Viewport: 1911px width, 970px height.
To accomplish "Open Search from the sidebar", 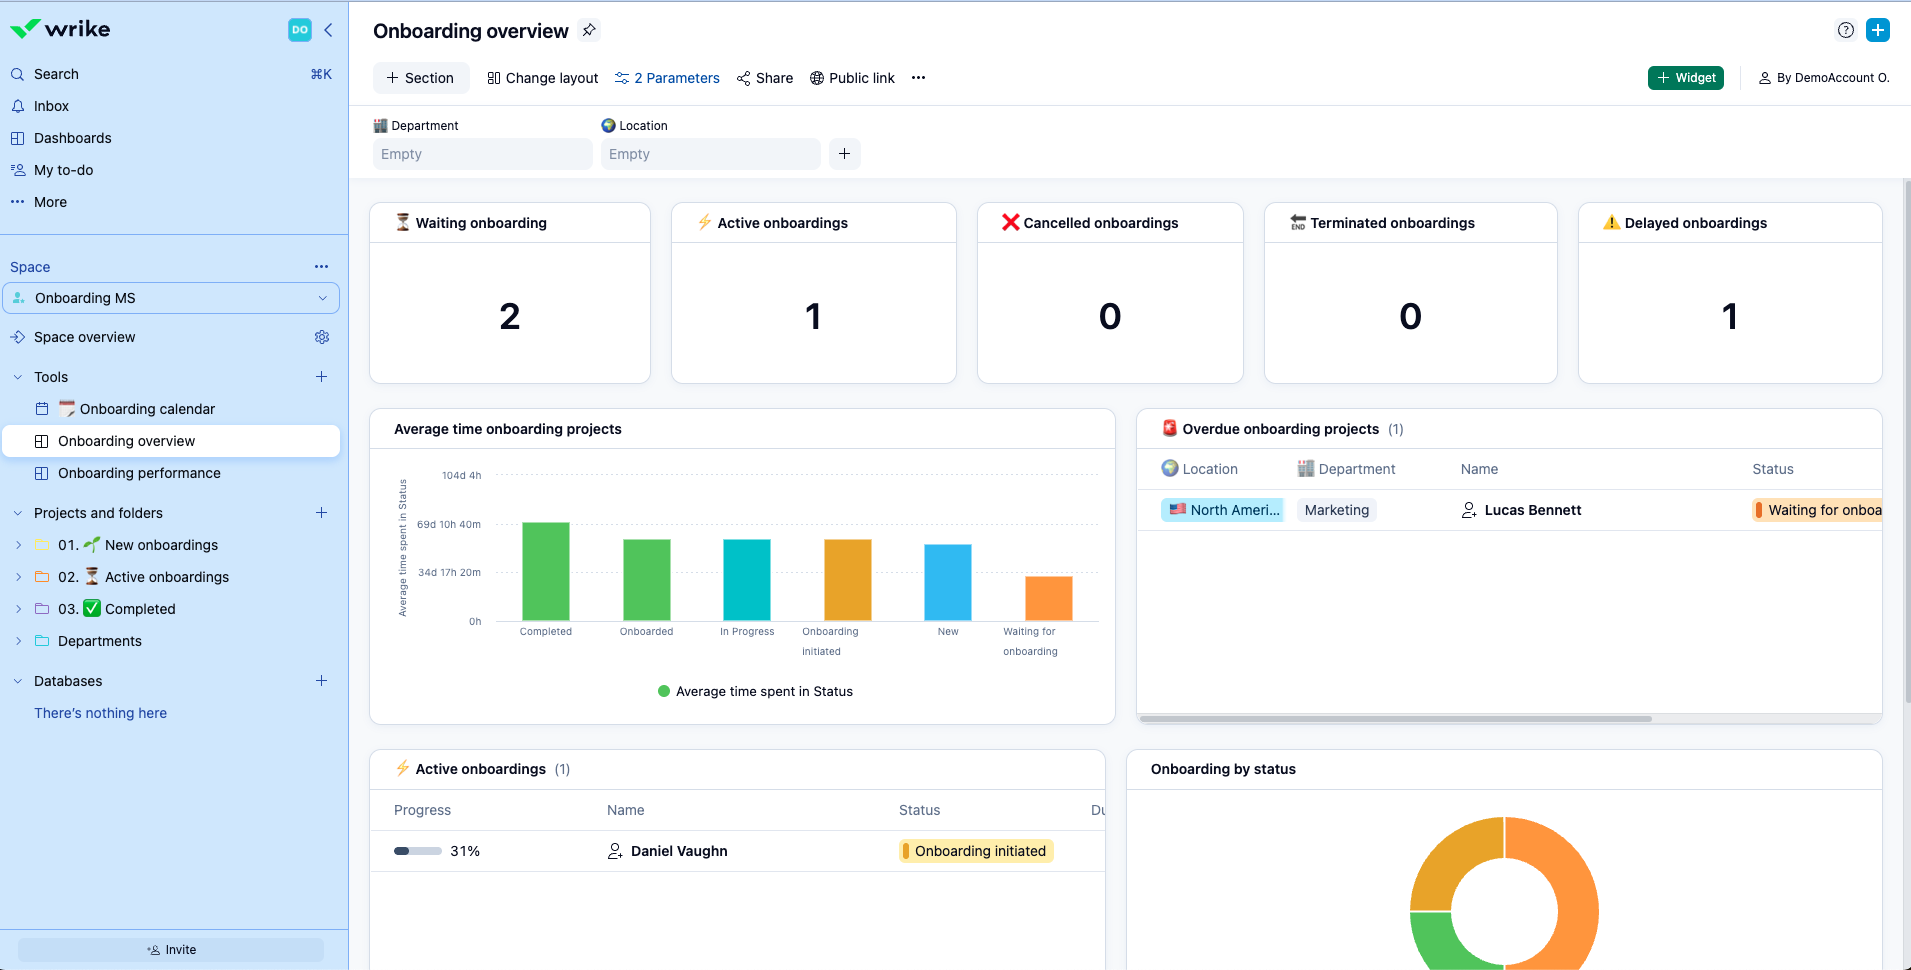I will pos(55,73).
